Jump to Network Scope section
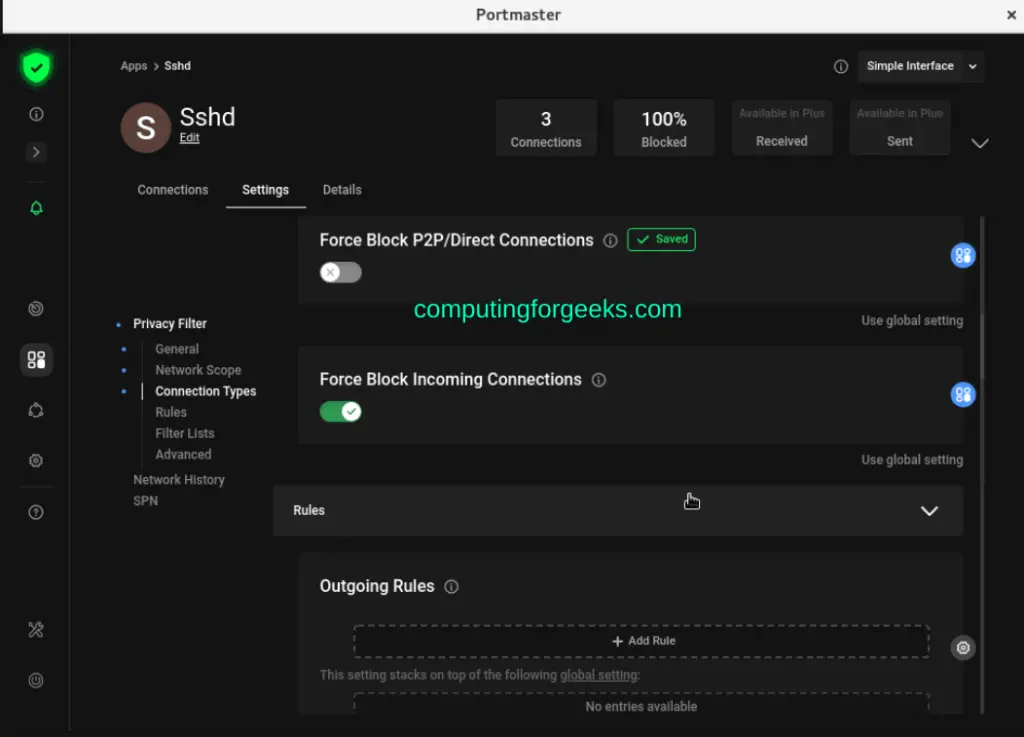The image size is (1024, 737). [x=198, y=370]
